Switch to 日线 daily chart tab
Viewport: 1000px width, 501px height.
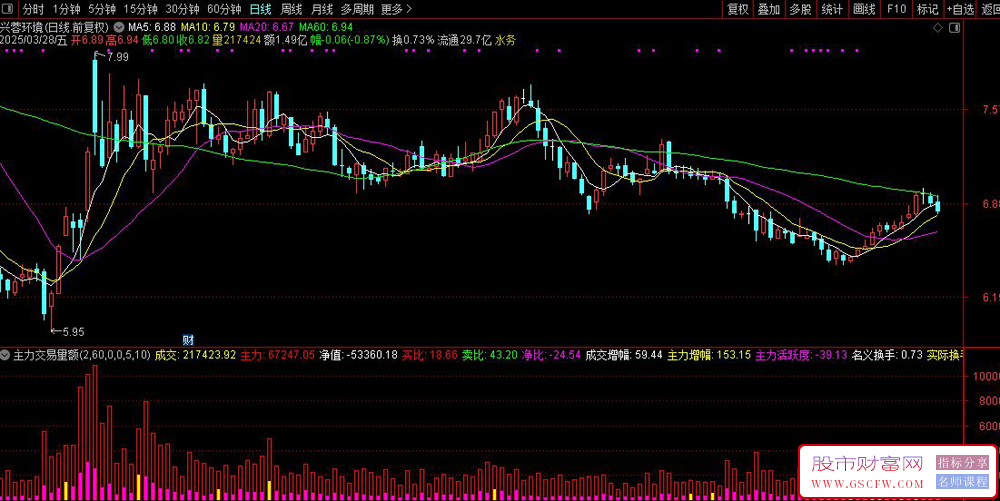(260, 9)
